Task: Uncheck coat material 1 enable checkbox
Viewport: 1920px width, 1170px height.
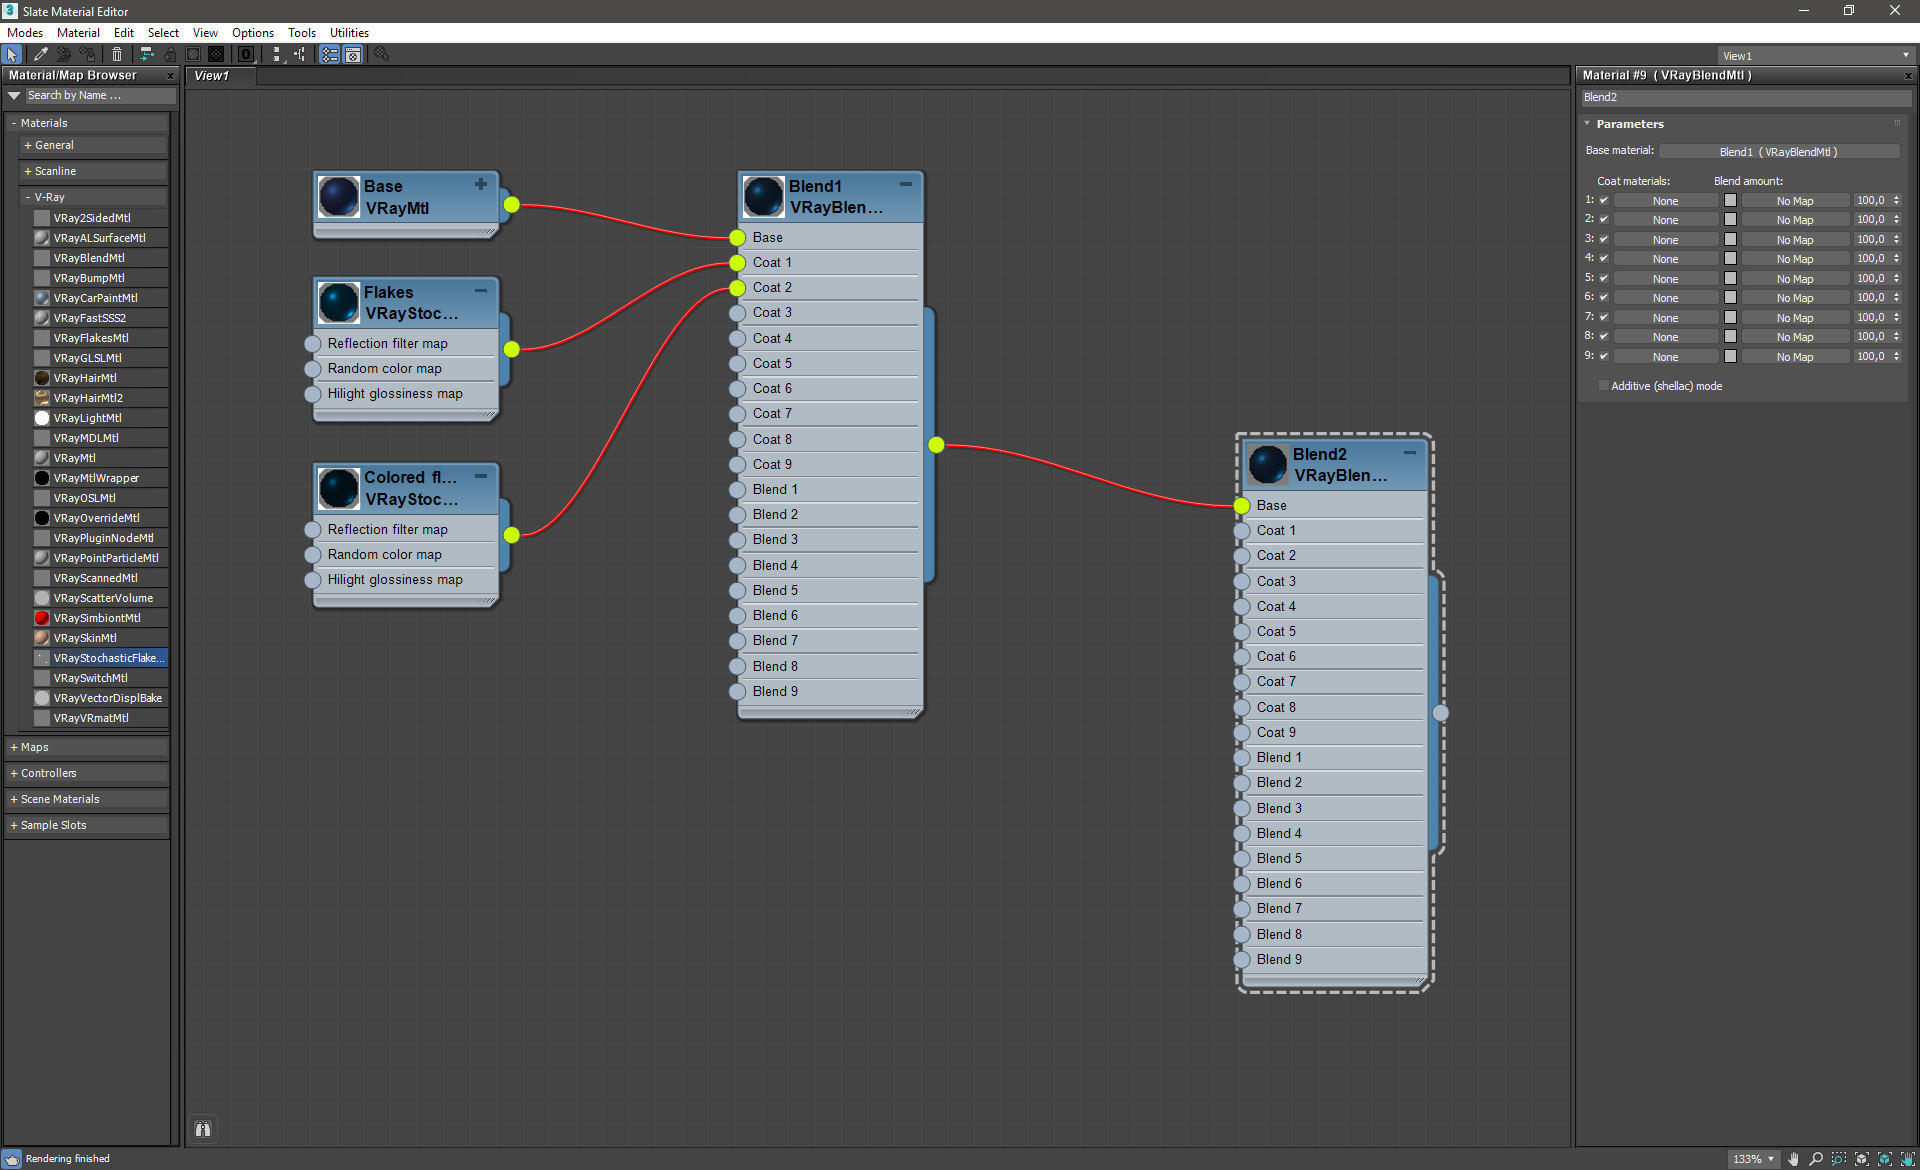Action: pos(1604,201)
